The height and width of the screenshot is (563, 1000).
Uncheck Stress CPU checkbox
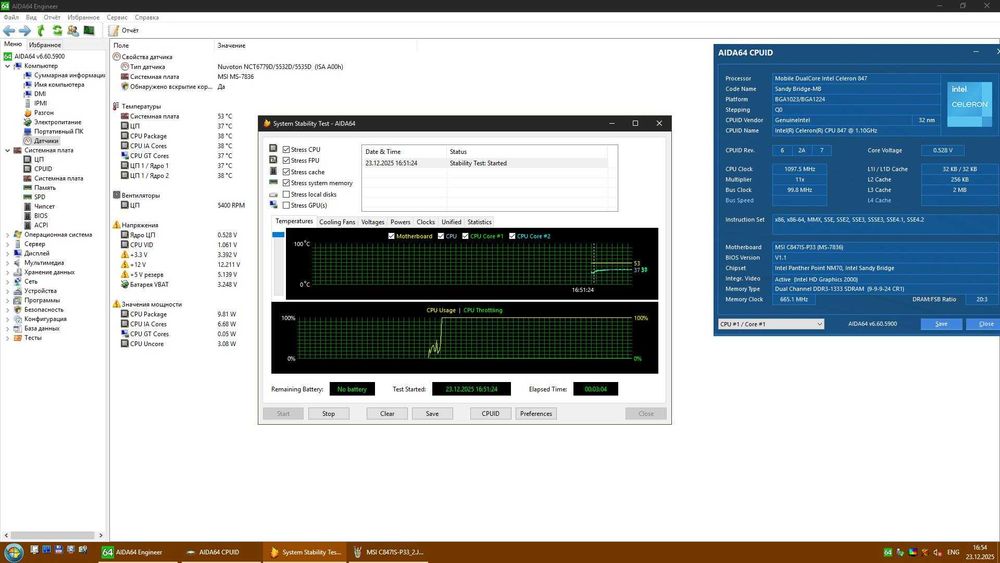pos(286,149)
